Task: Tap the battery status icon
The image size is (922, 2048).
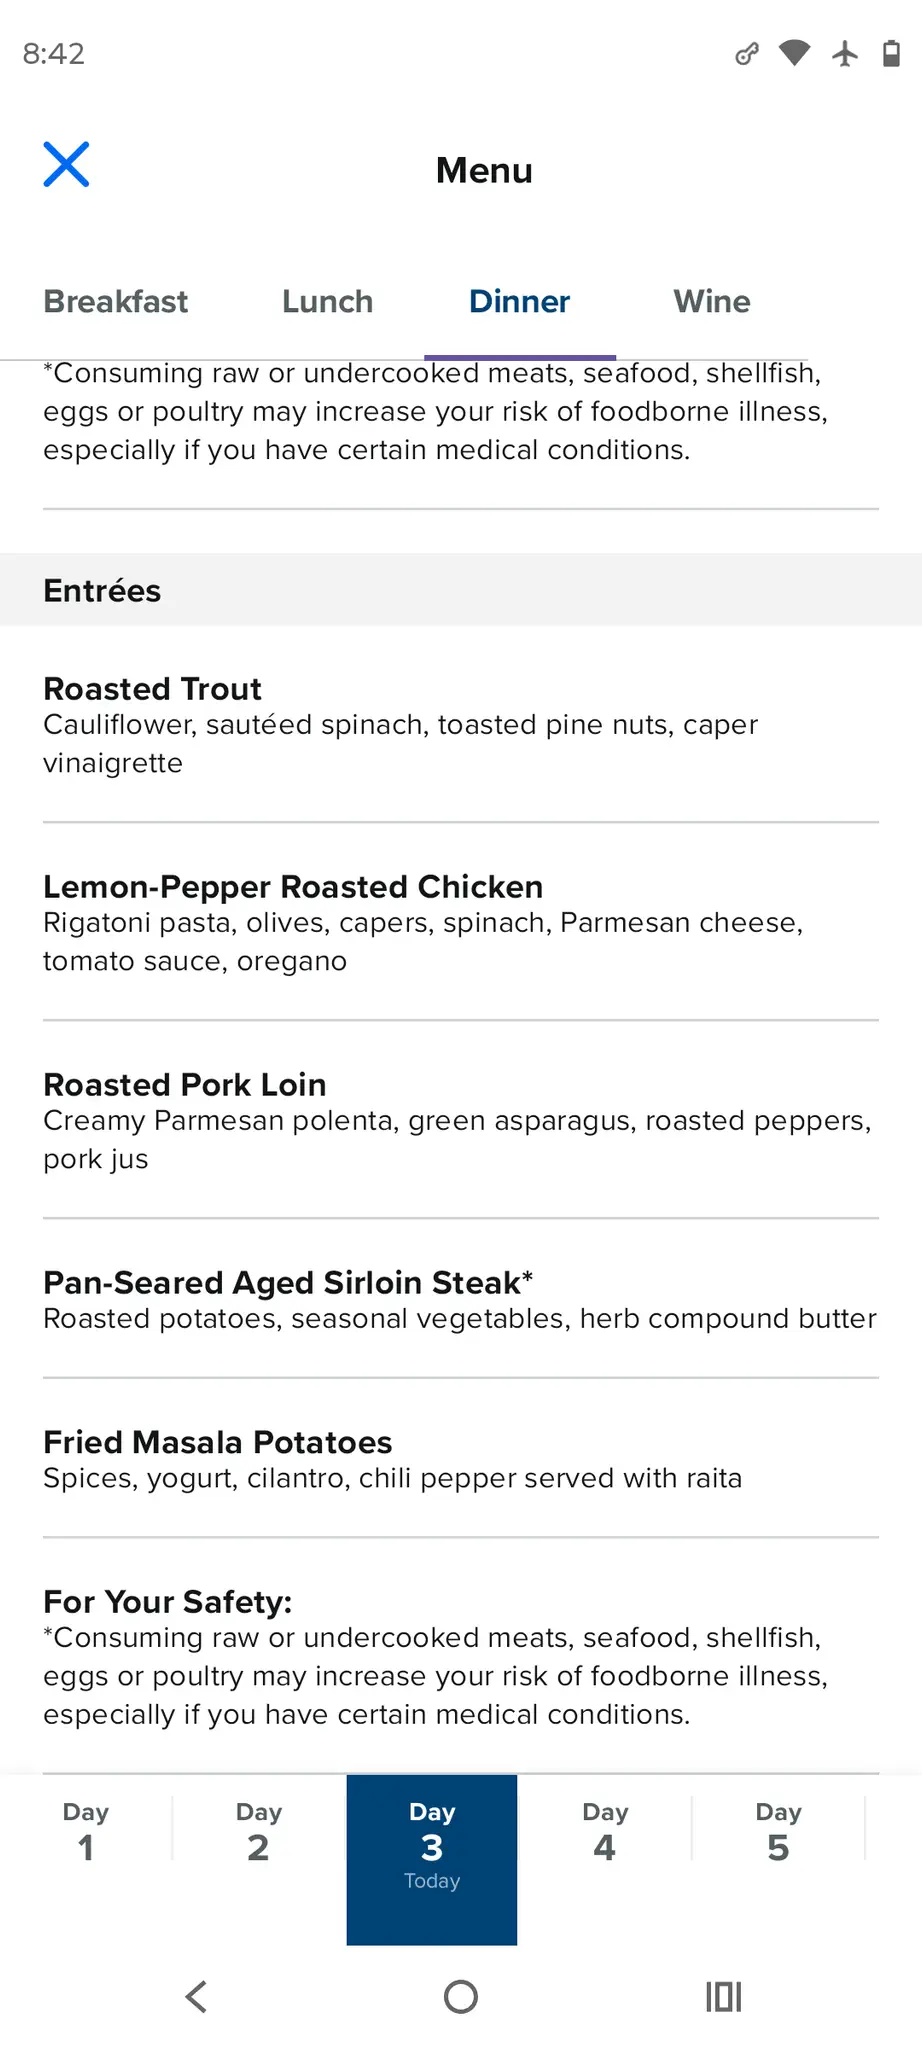Action: coord(890,53)
